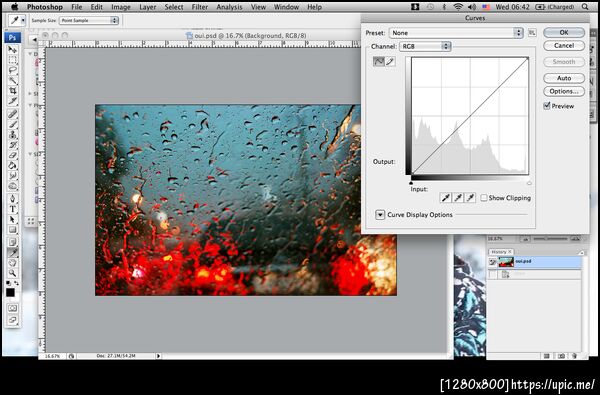Open the Apple menu
Viewport: 600px width, 395px height.
[14, 7]
